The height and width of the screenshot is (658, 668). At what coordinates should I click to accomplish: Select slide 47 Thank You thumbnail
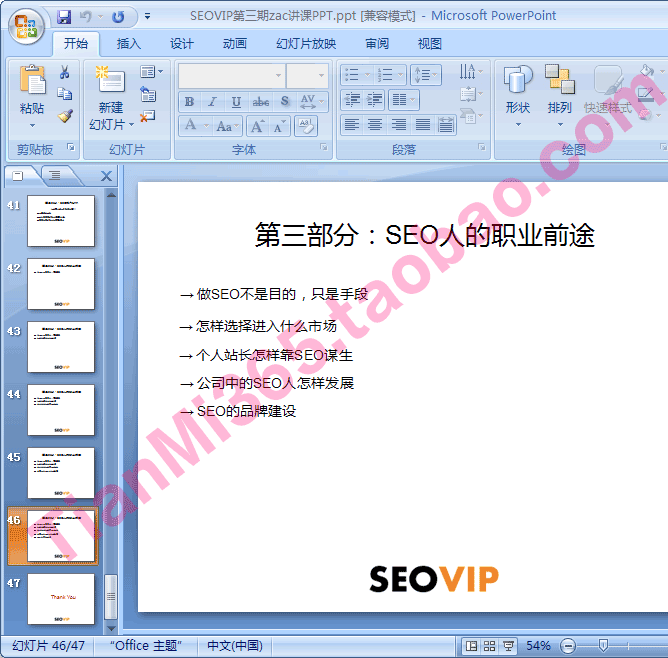click(61, 599)
